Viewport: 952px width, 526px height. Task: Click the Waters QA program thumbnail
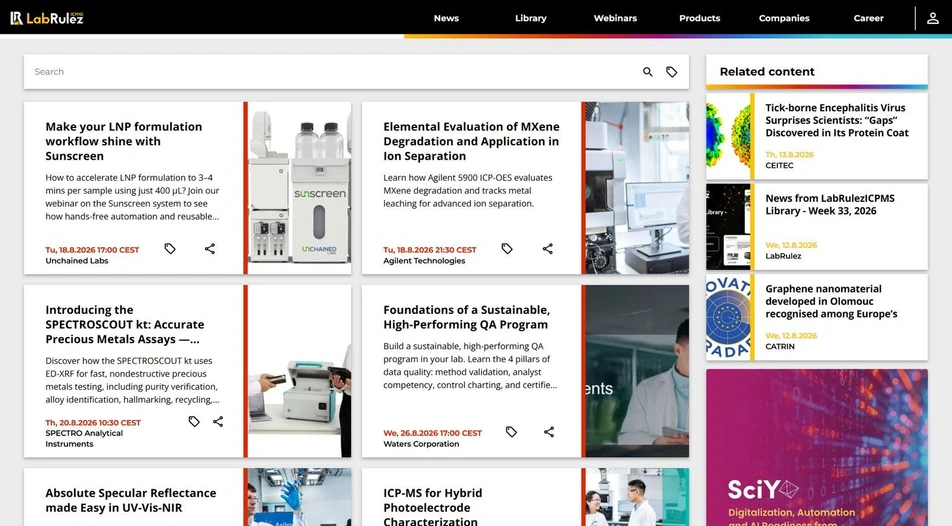pos(637,371)
